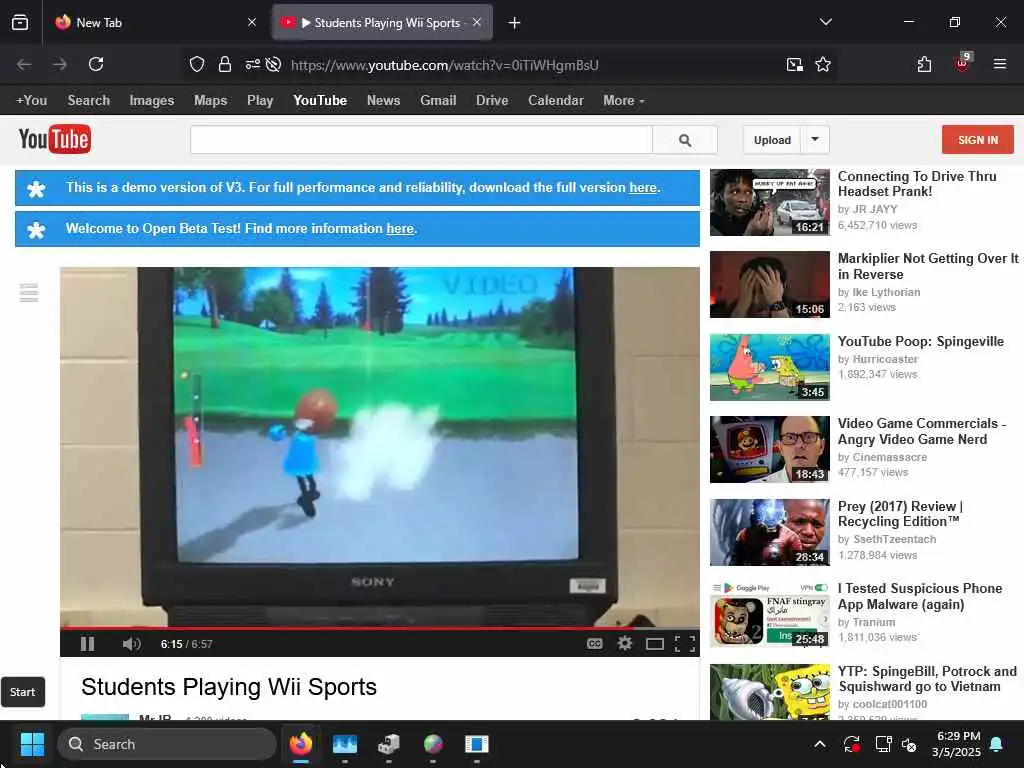Viewport: 1024px width, 768px height.
Task: Toggle closed captions CC button
Action: pos(594,644)
